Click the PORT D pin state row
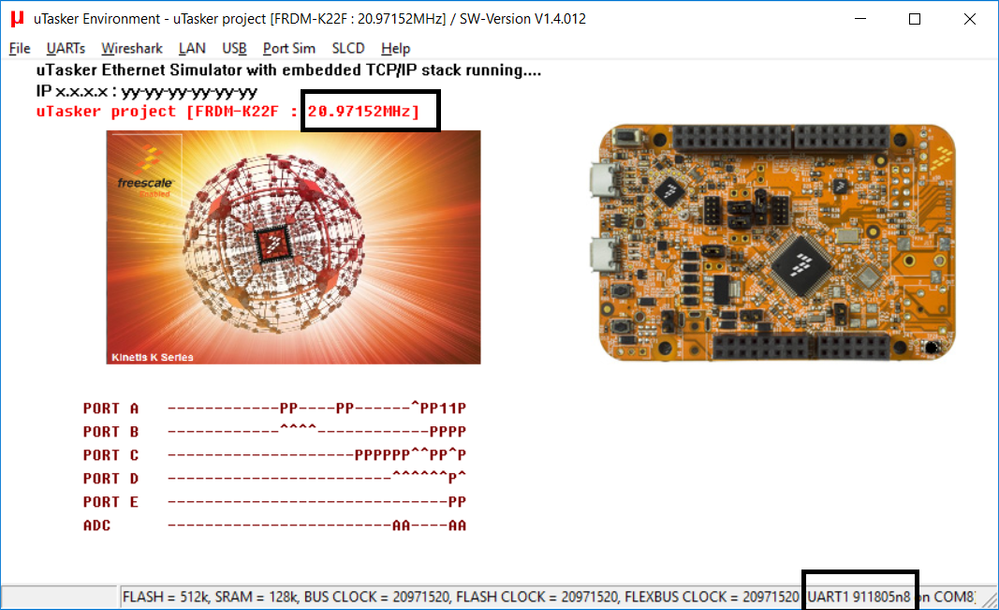 tap(275, 478)
